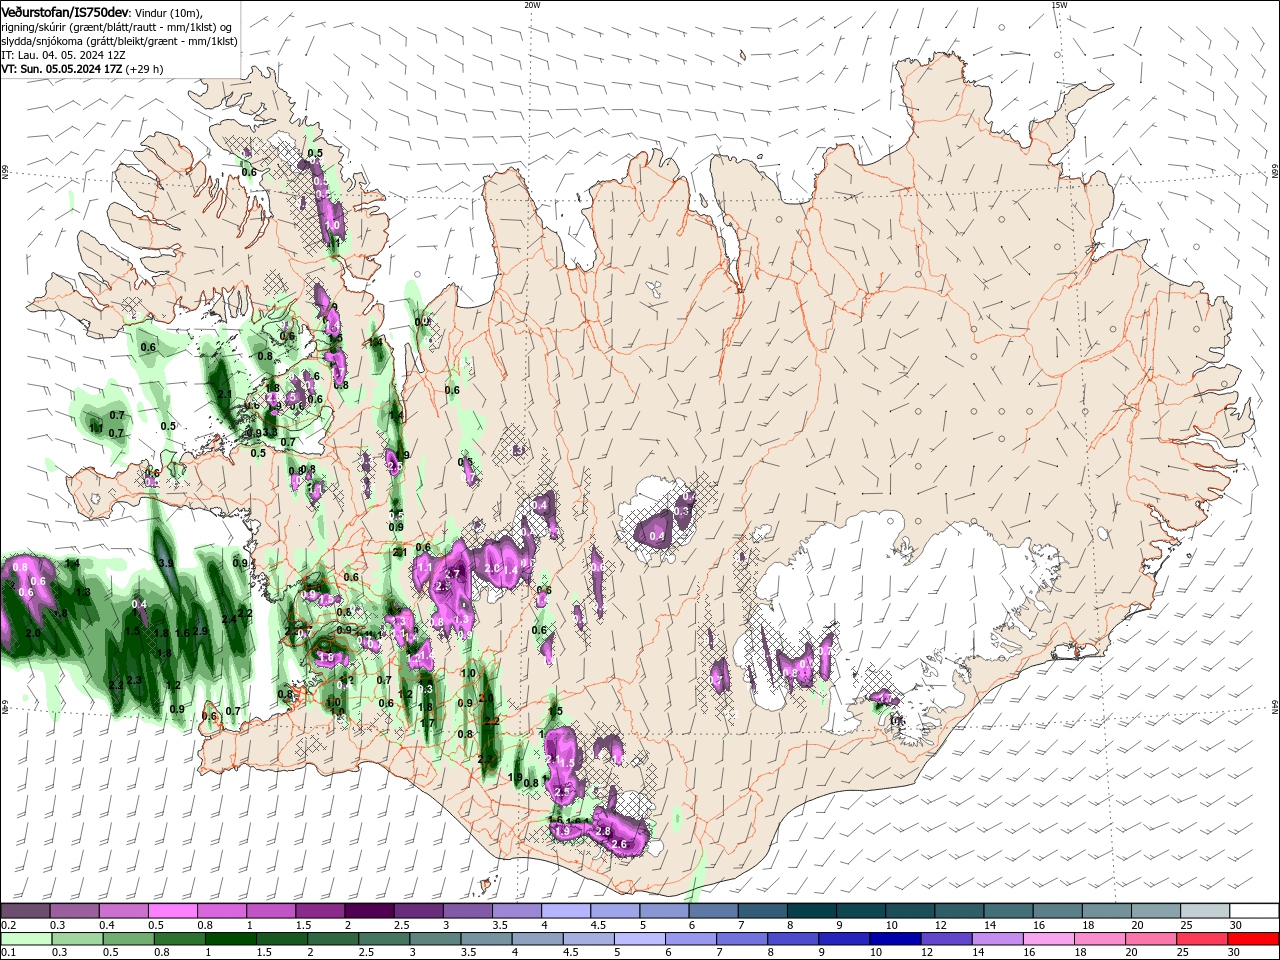Click the '15W' longitude label at top
The width and height of the screenshot is (1280, 960).
1060,5
